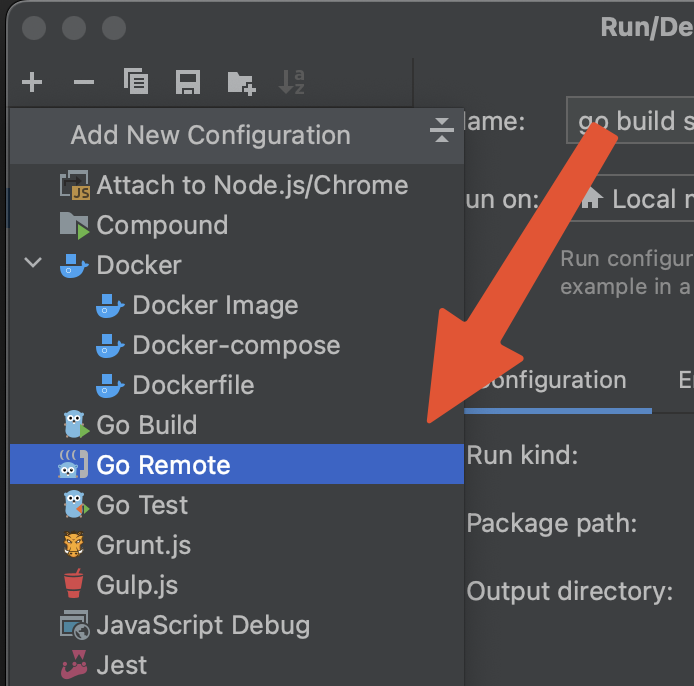This screenshot has height=686, width=694.
Task: Click the Grunt.js boar icon
Action: point(74,544)
